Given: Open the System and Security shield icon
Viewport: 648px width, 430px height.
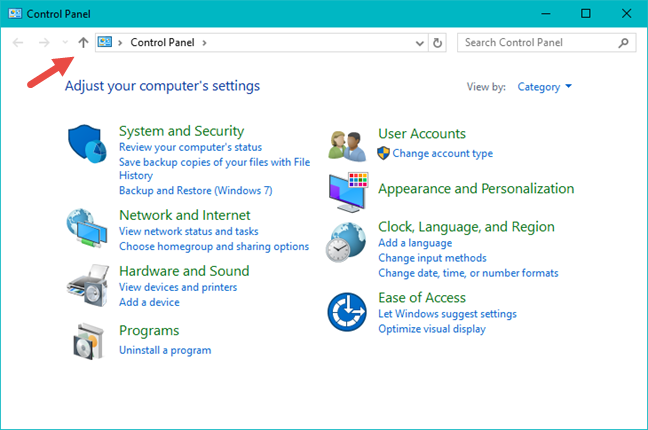Looking at the screenshot, I should [x=89, y=146].
